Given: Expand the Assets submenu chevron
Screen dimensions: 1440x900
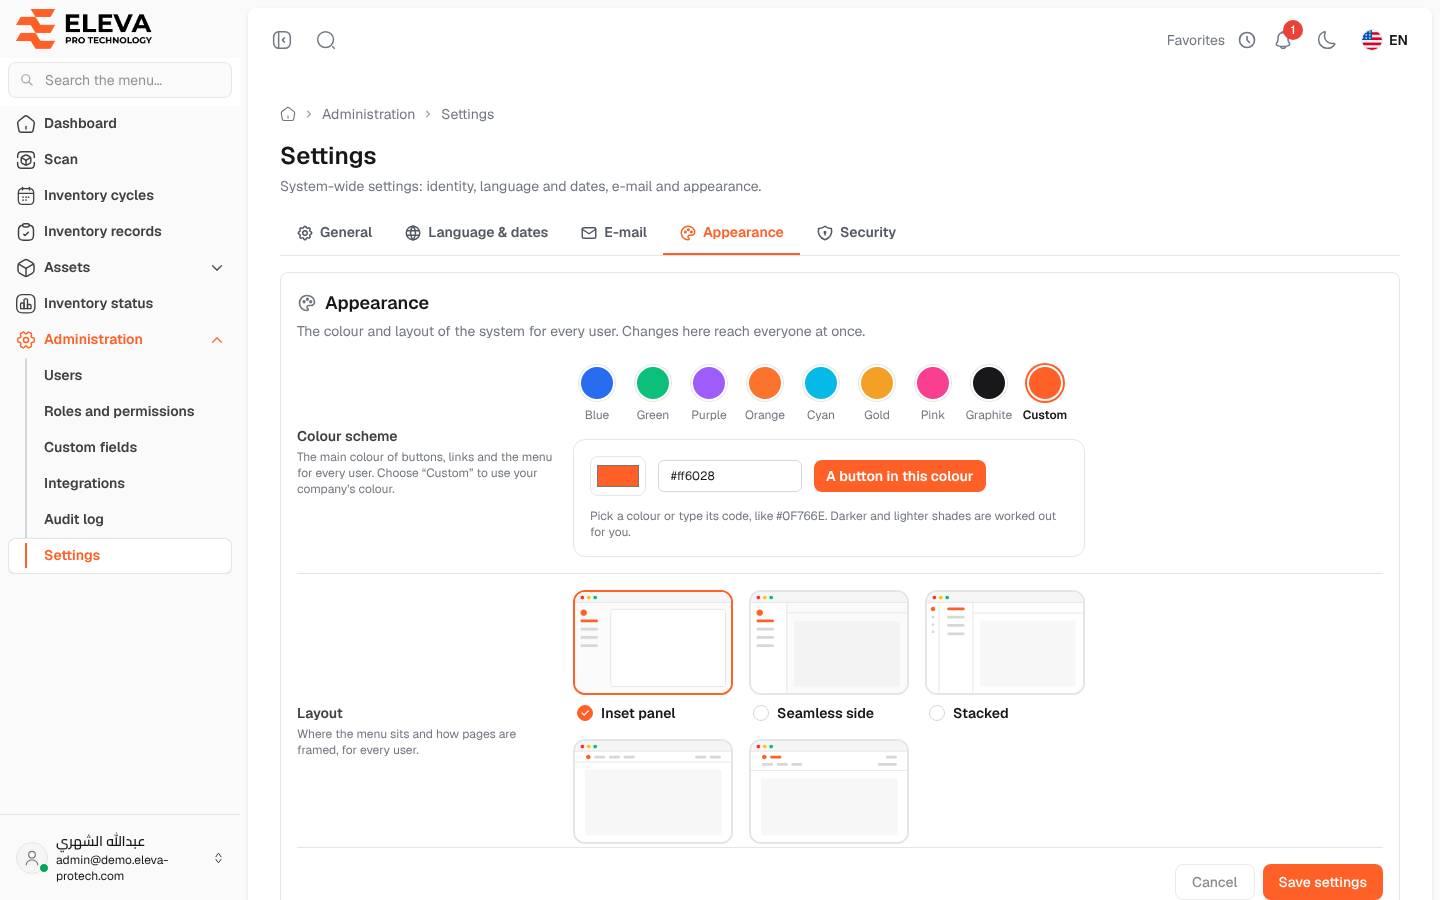Looking at the screenshot, I should point(217,268).
